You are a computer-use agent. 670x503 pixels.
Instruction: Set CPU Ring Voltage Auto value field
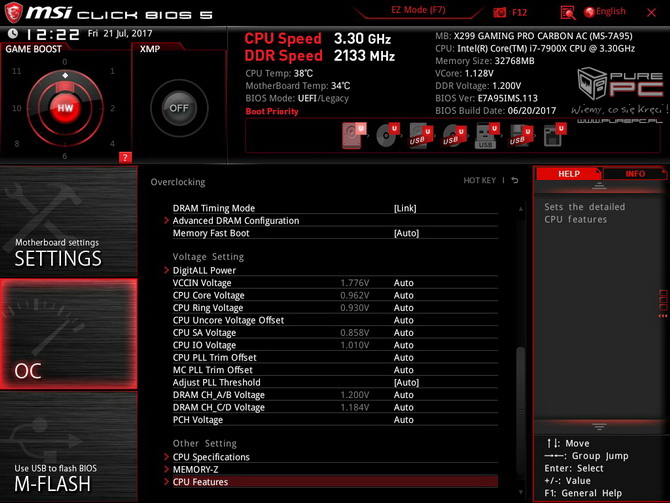pyautogui.click(x=403, y=308)
